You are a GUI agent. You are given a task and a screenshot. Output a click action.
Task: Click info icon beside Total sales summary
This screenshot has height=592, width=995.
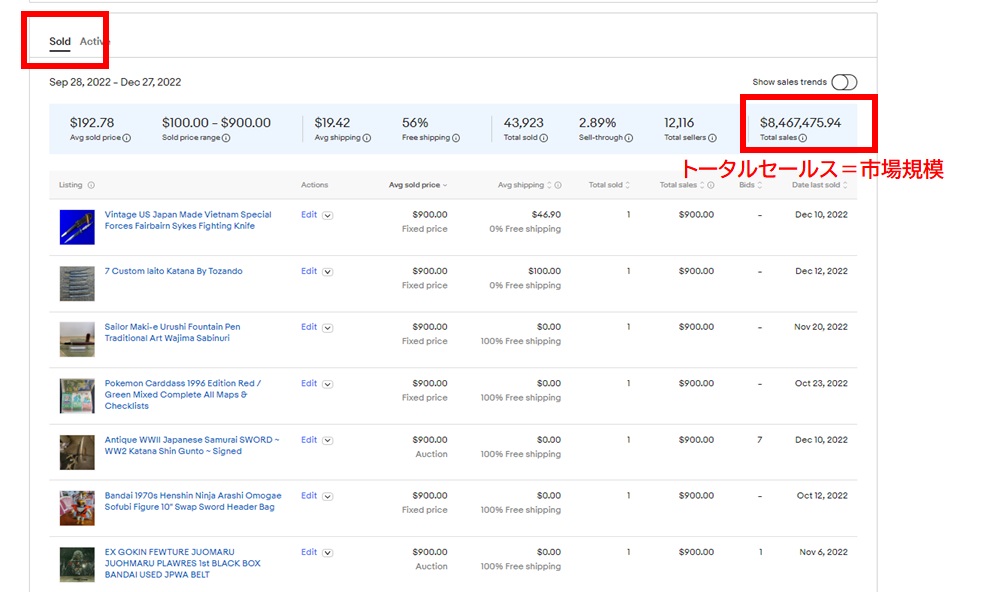coord(803,138)
